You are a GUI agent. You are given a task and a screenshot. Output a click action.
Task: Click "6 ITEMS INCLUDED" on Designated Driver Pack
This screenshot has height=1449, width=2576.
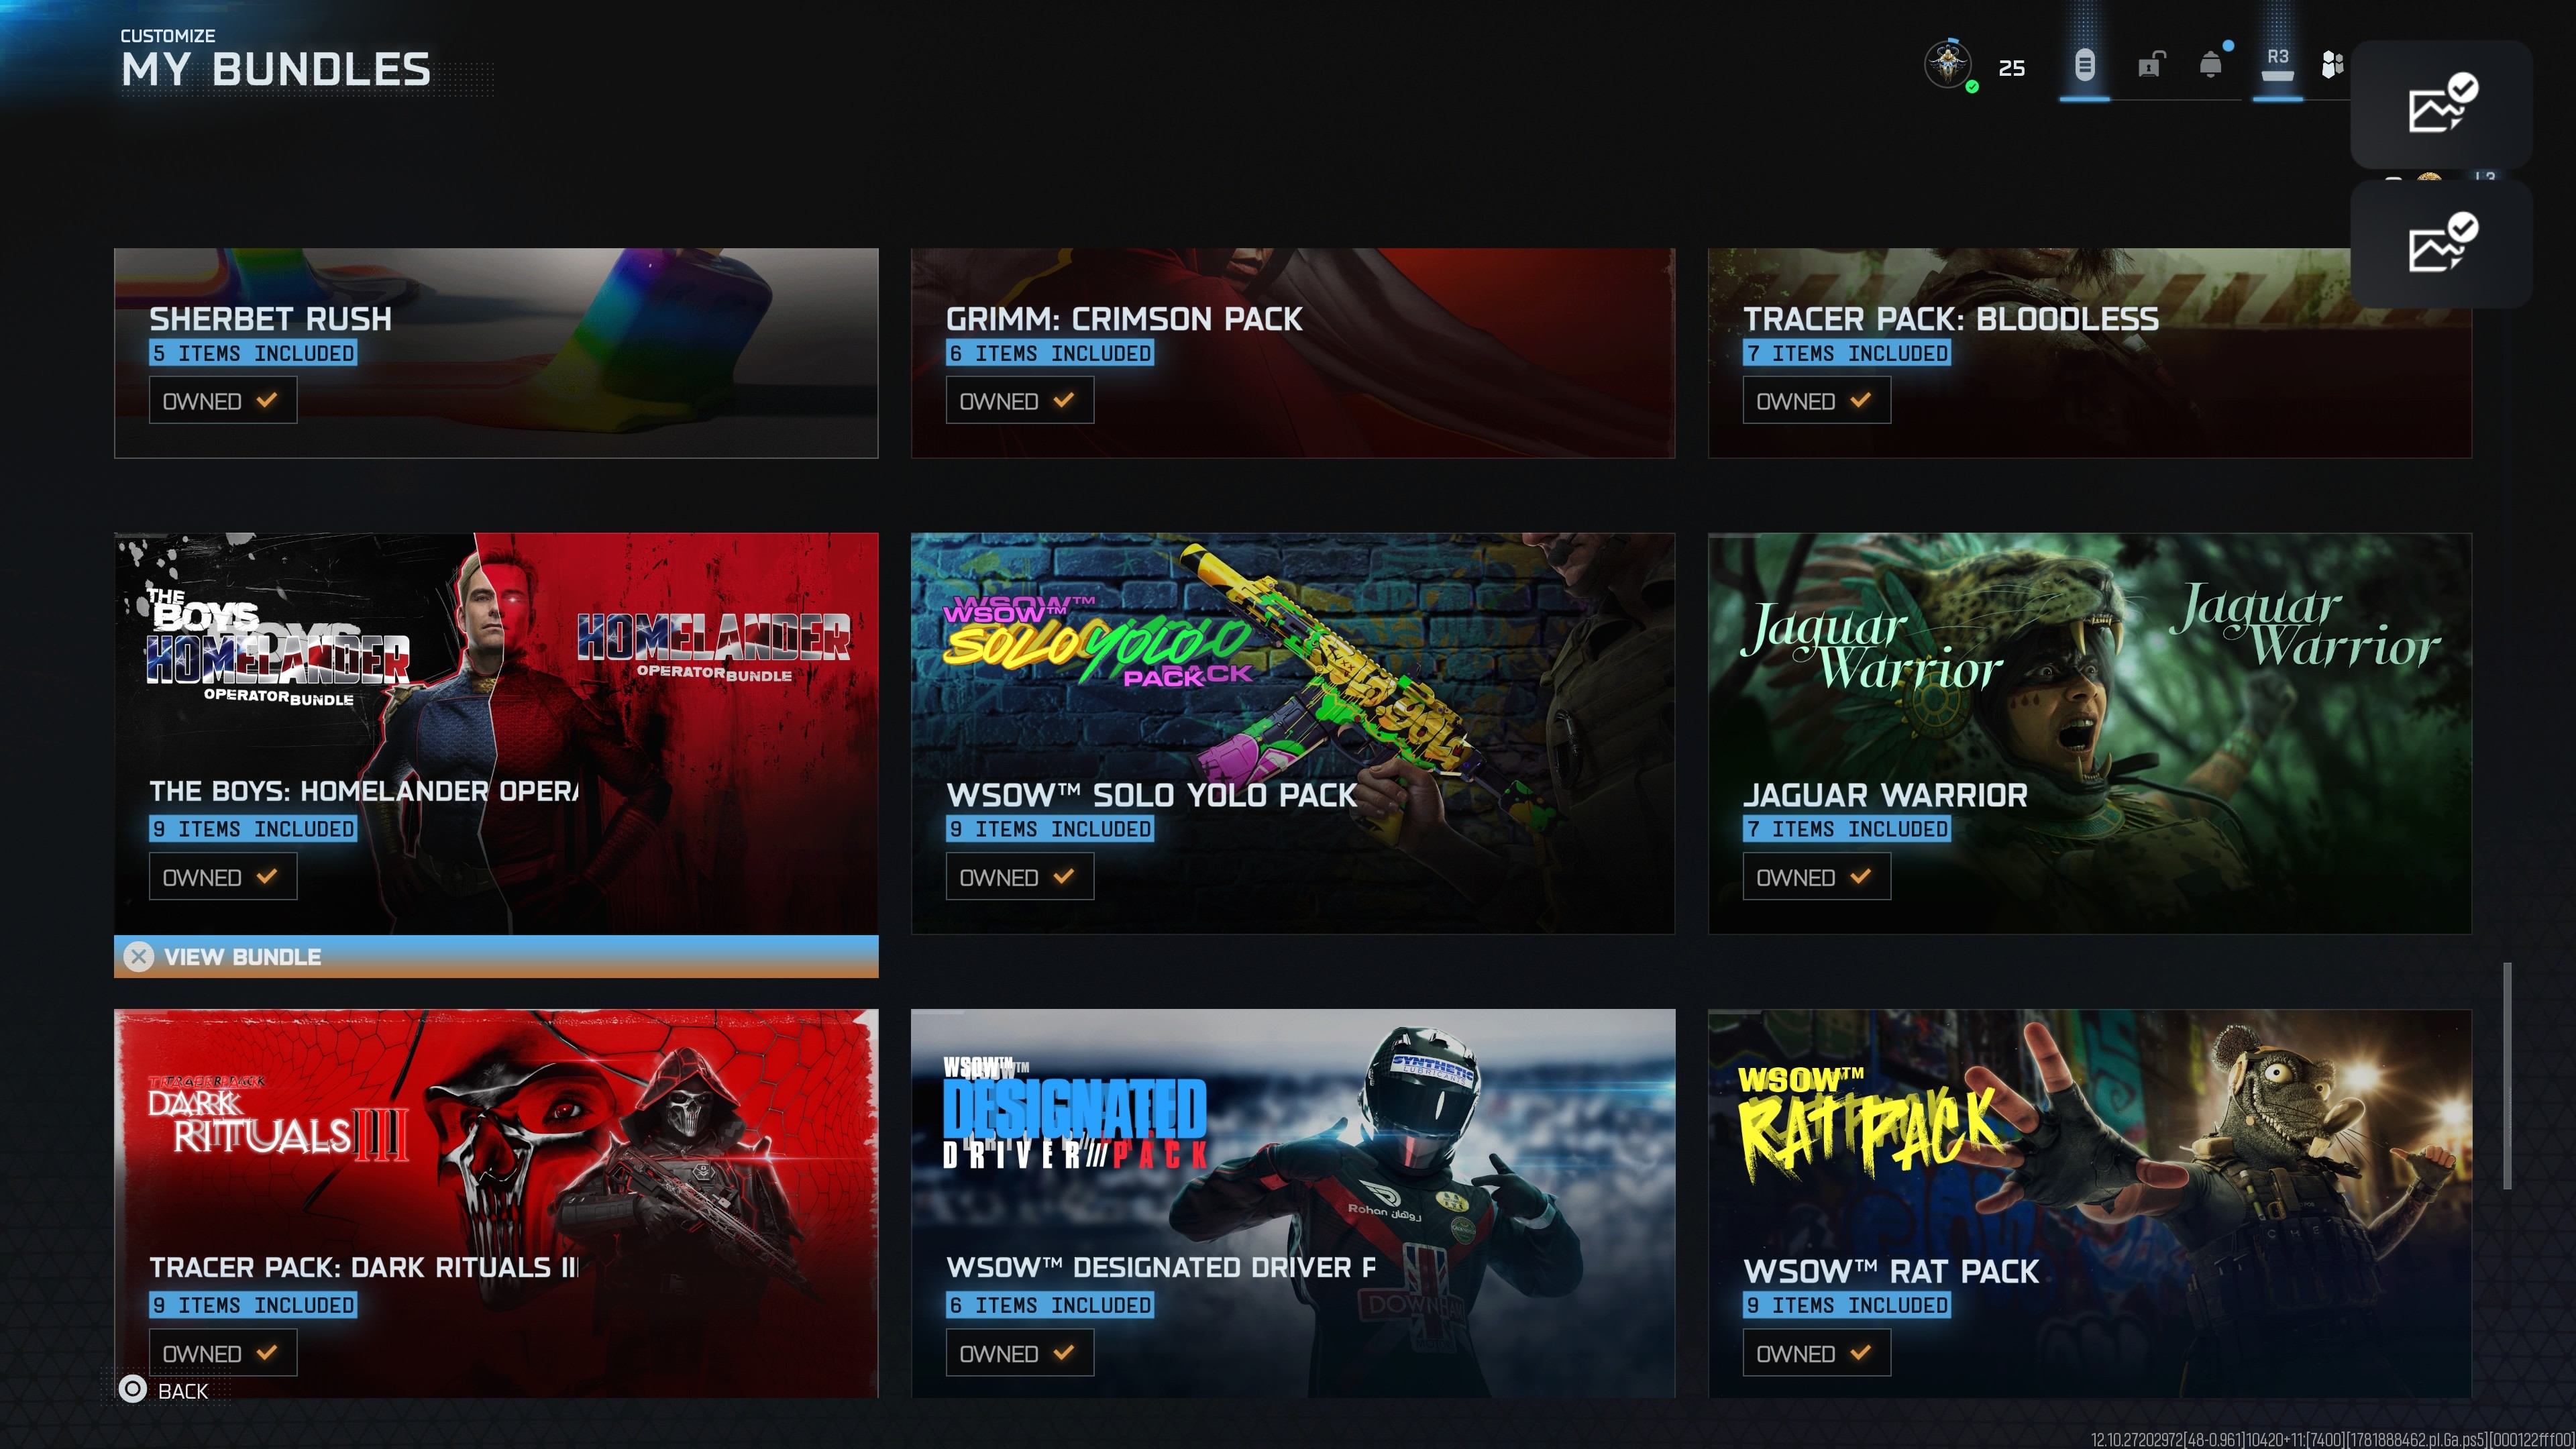coord(1050,1305)
